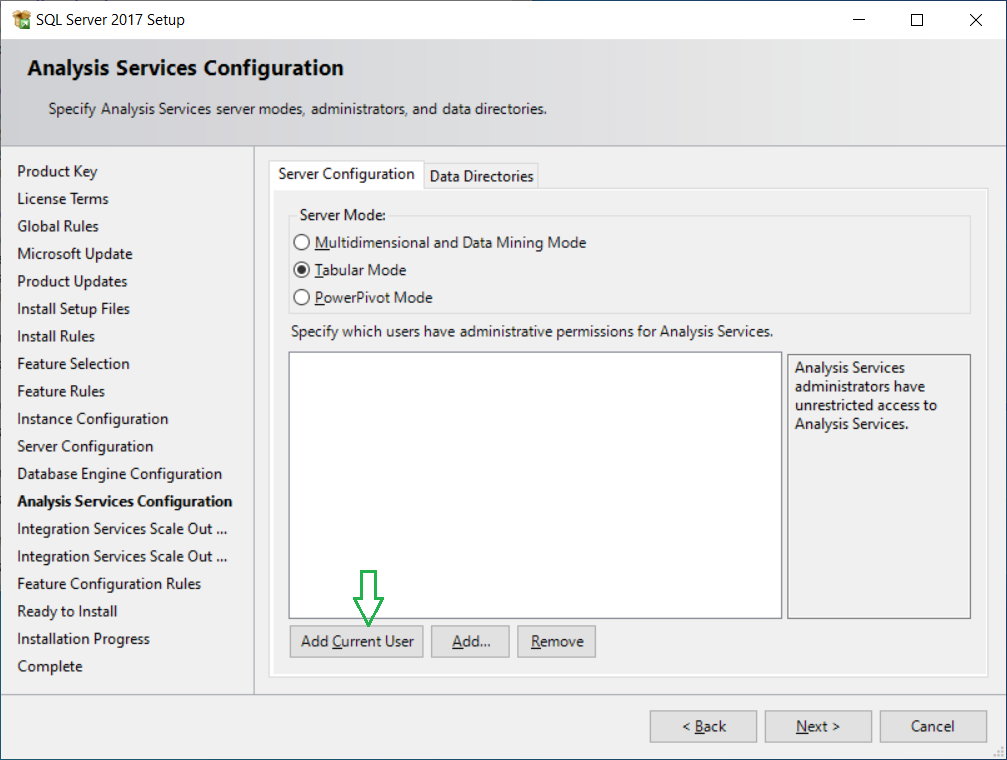1007x760 pixels.
Task: Proceed with the Next button
Action: coord(818,727)
